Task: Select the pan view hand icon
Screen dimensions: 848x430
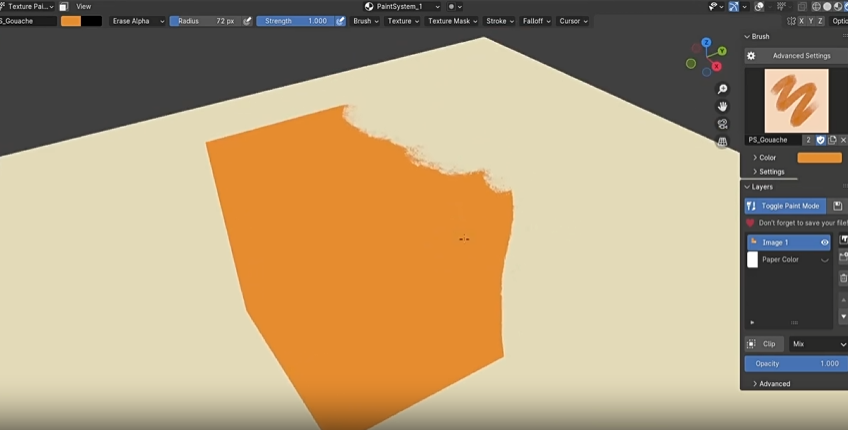Action: pos(722,107)
